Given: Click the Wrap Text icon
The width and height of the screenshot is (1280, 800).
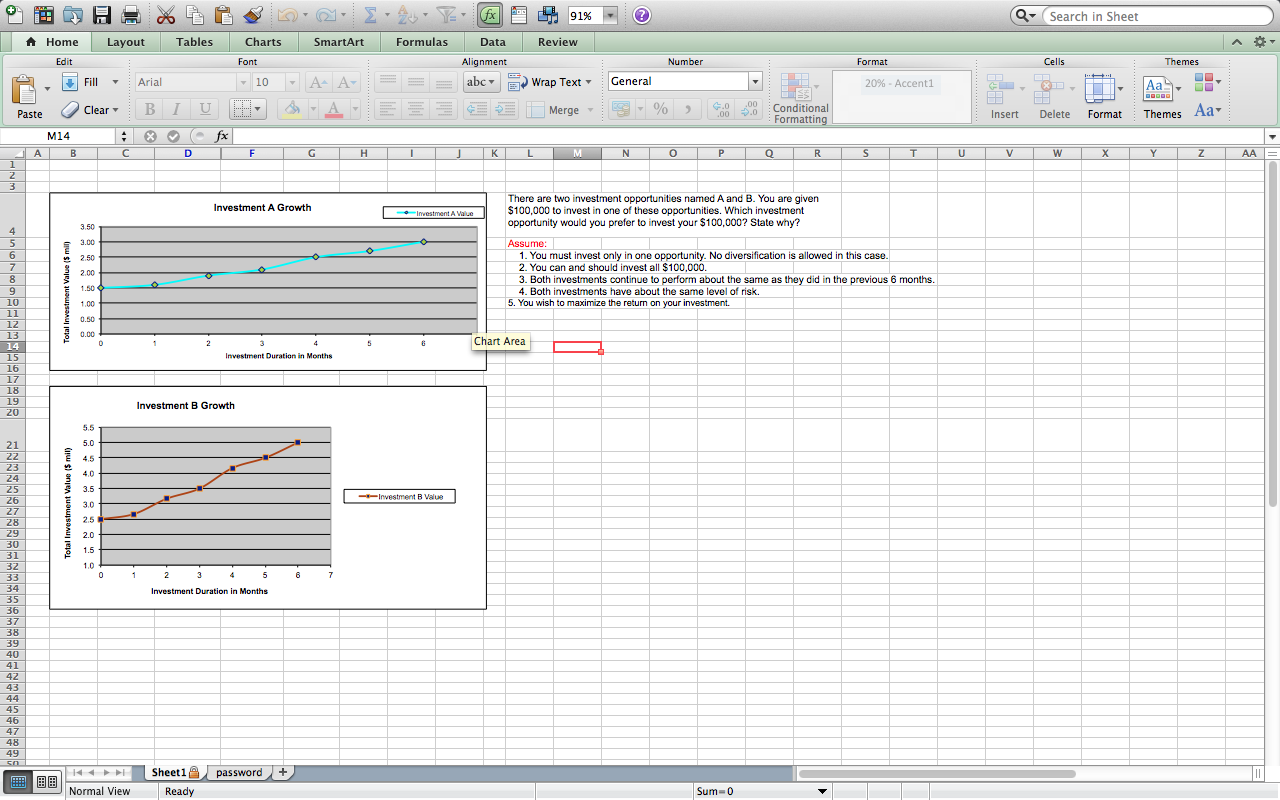Looking at the screenshot, I should [517, 82].
